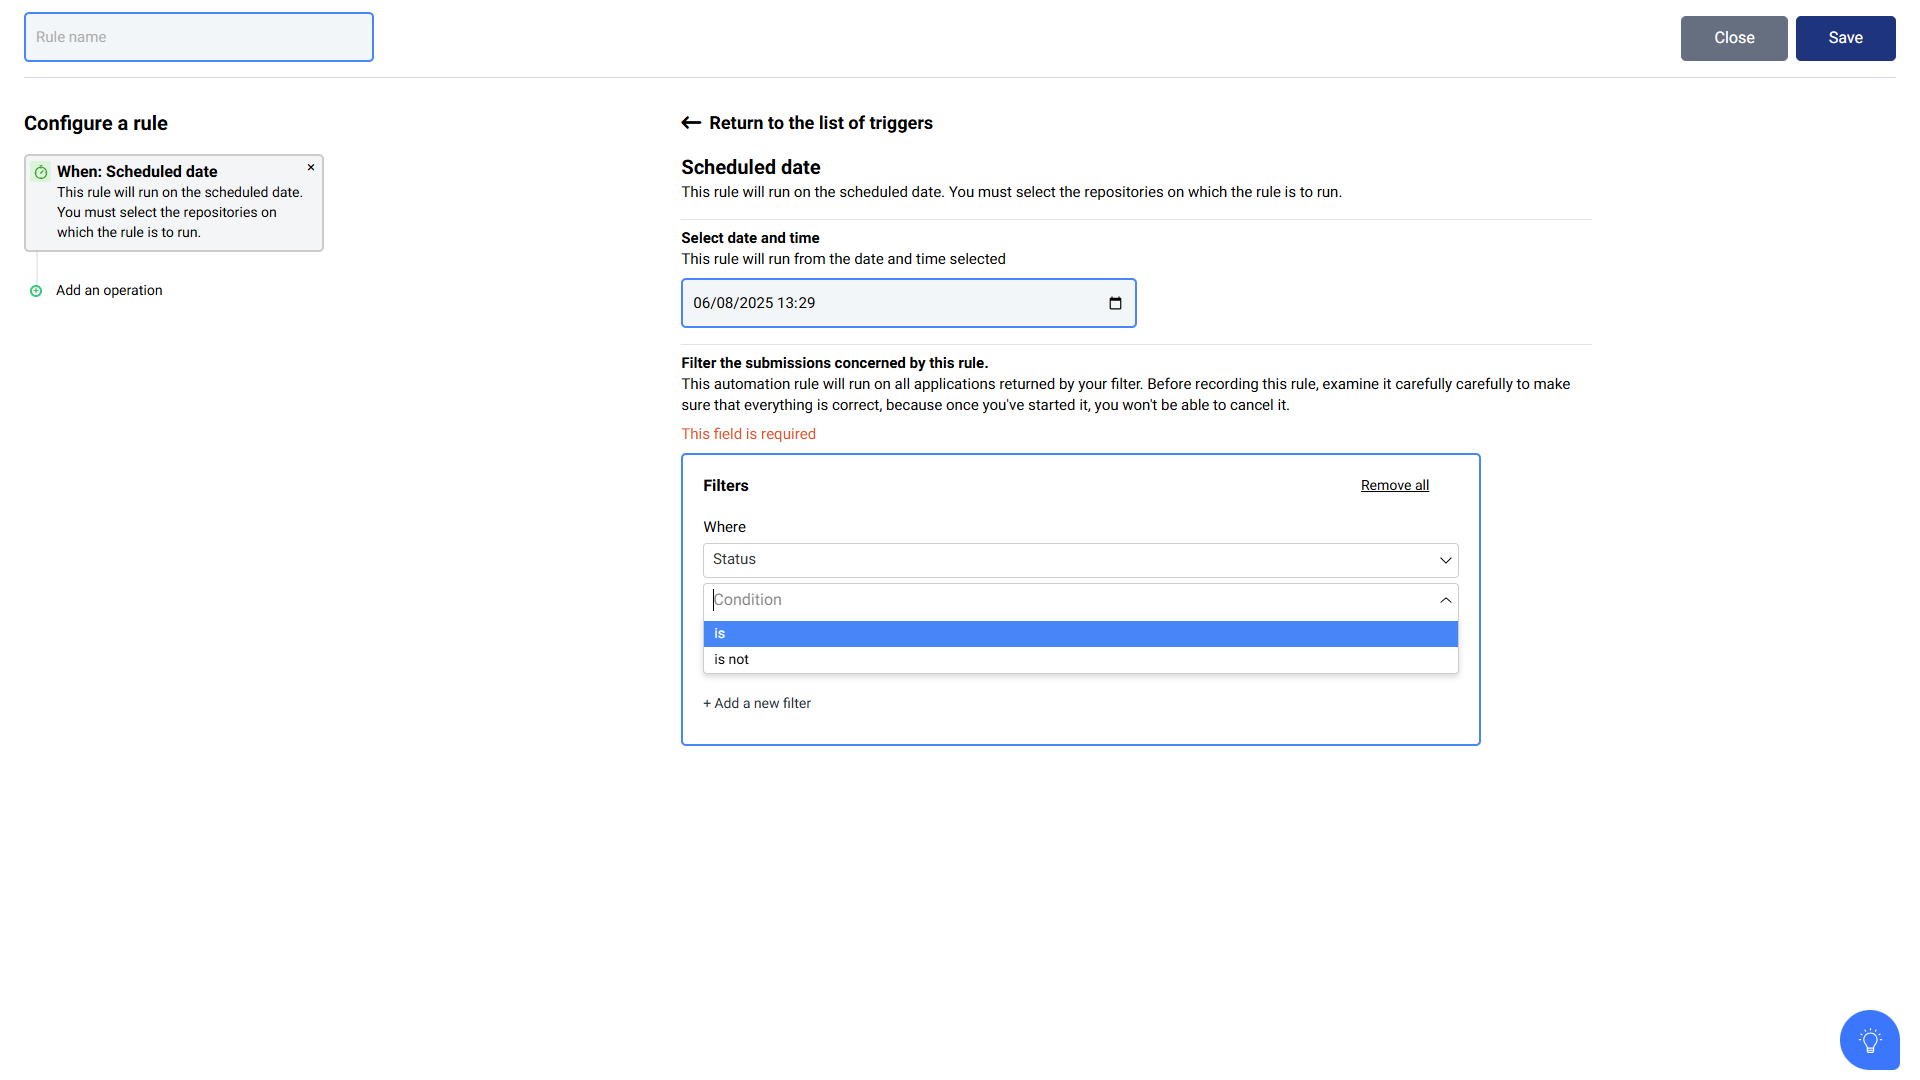Image resolution: width=1920 pixels, height=1080 pixels.
Task: Open the lightbulb help button
Action: click(x=1869, y=1040)
